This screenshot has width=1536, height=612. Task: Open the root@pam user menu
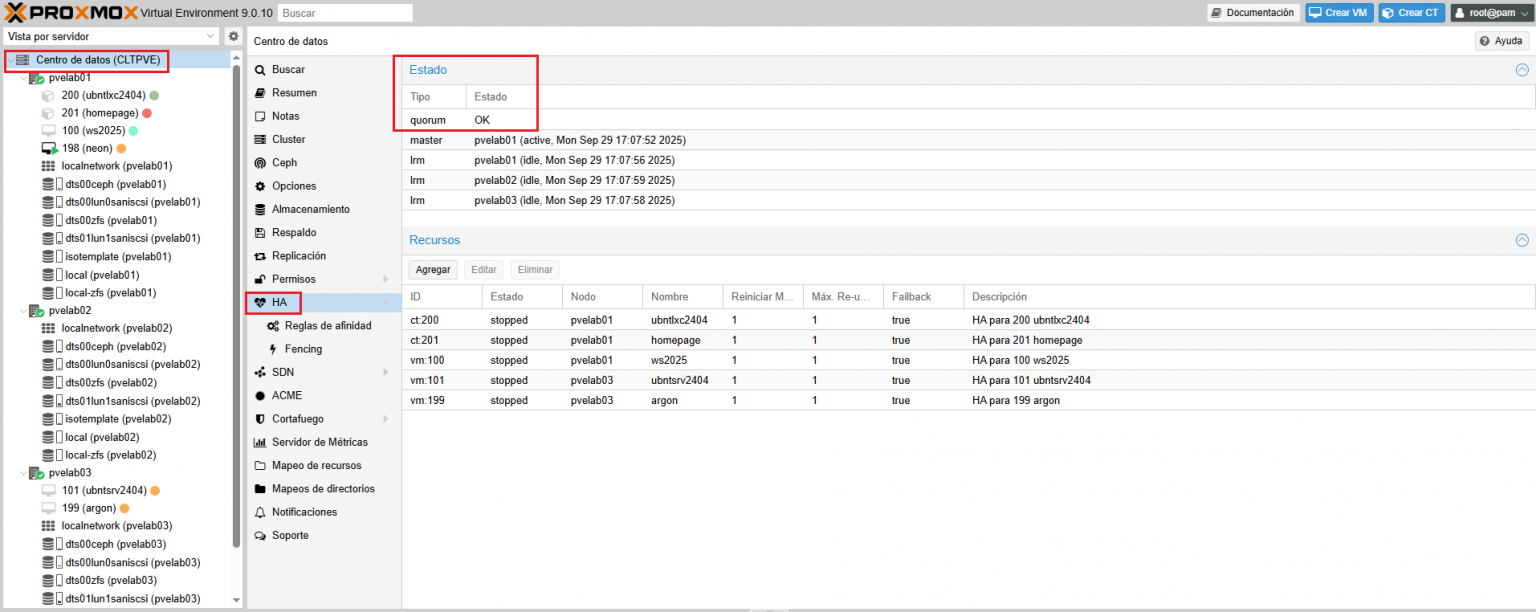[1491, 13]
